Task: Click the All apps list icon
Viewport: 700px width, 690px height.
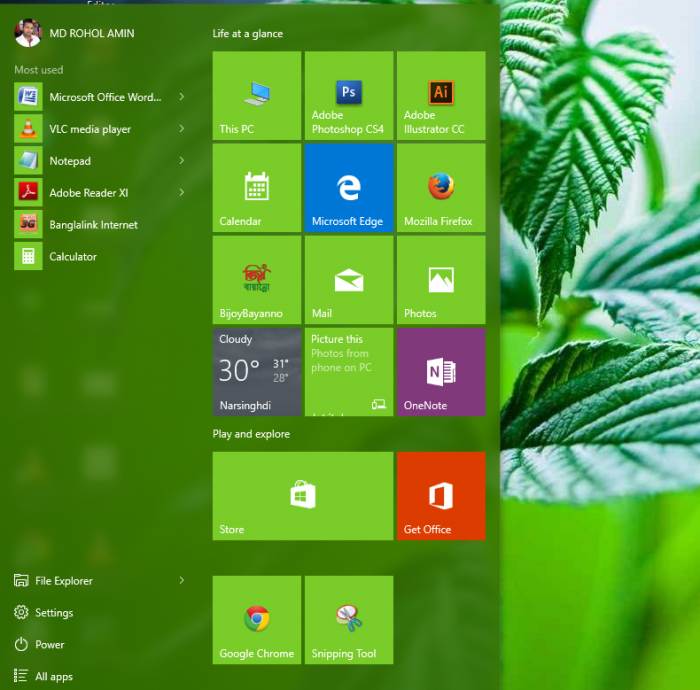Action: [x=21, y=676]
